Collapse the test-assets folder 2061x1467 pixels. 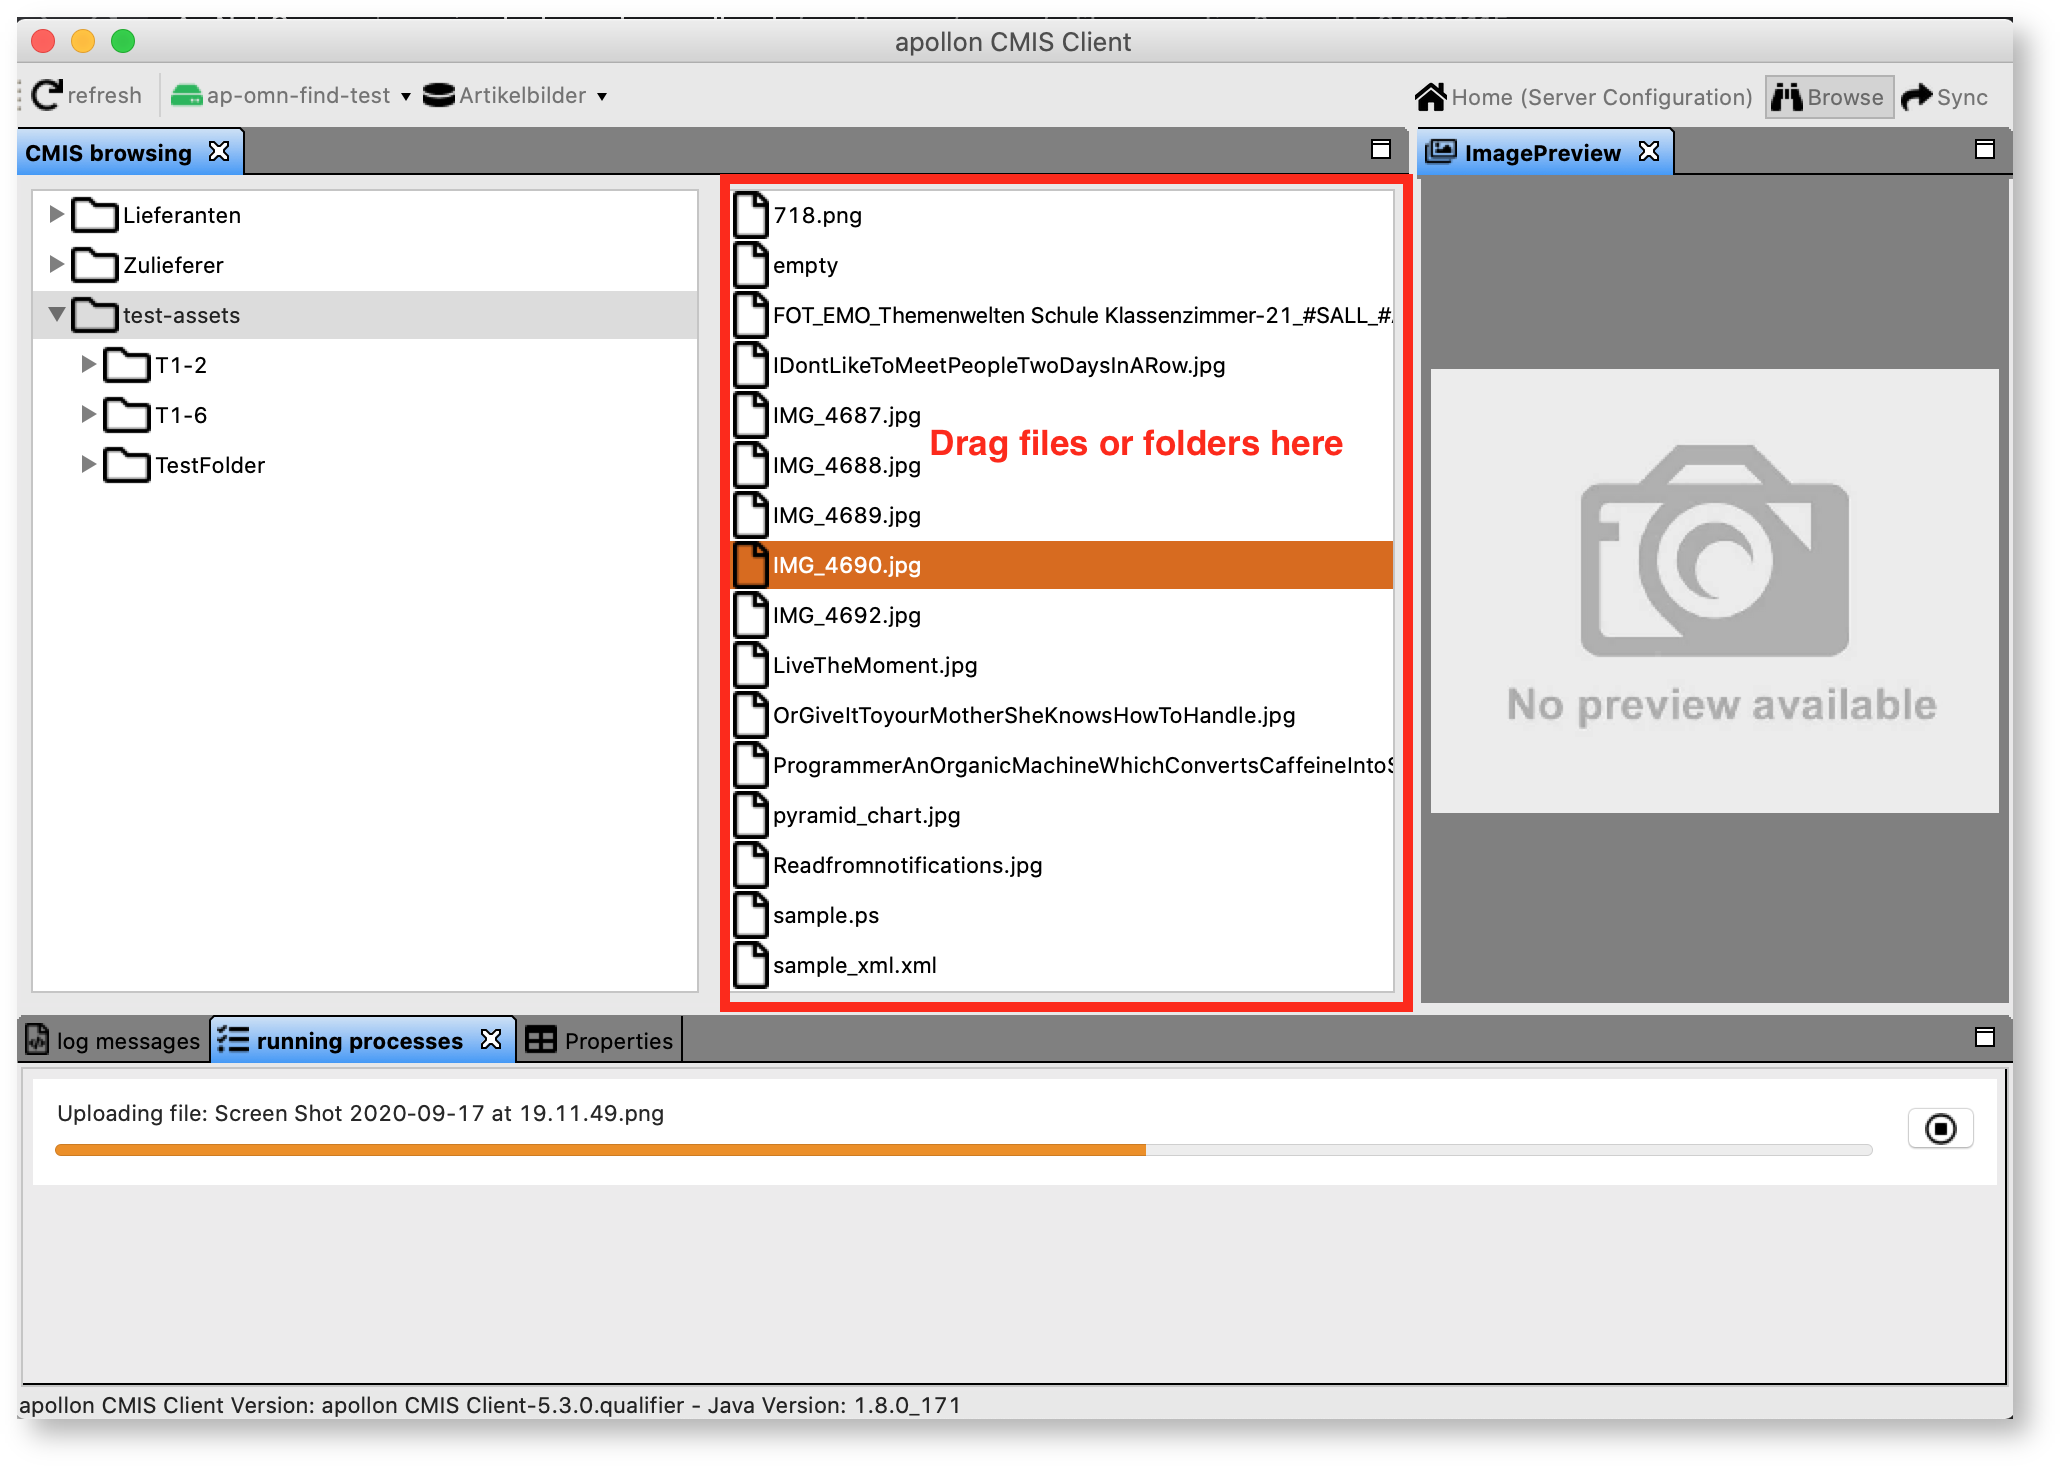click(x=57, y=314)
